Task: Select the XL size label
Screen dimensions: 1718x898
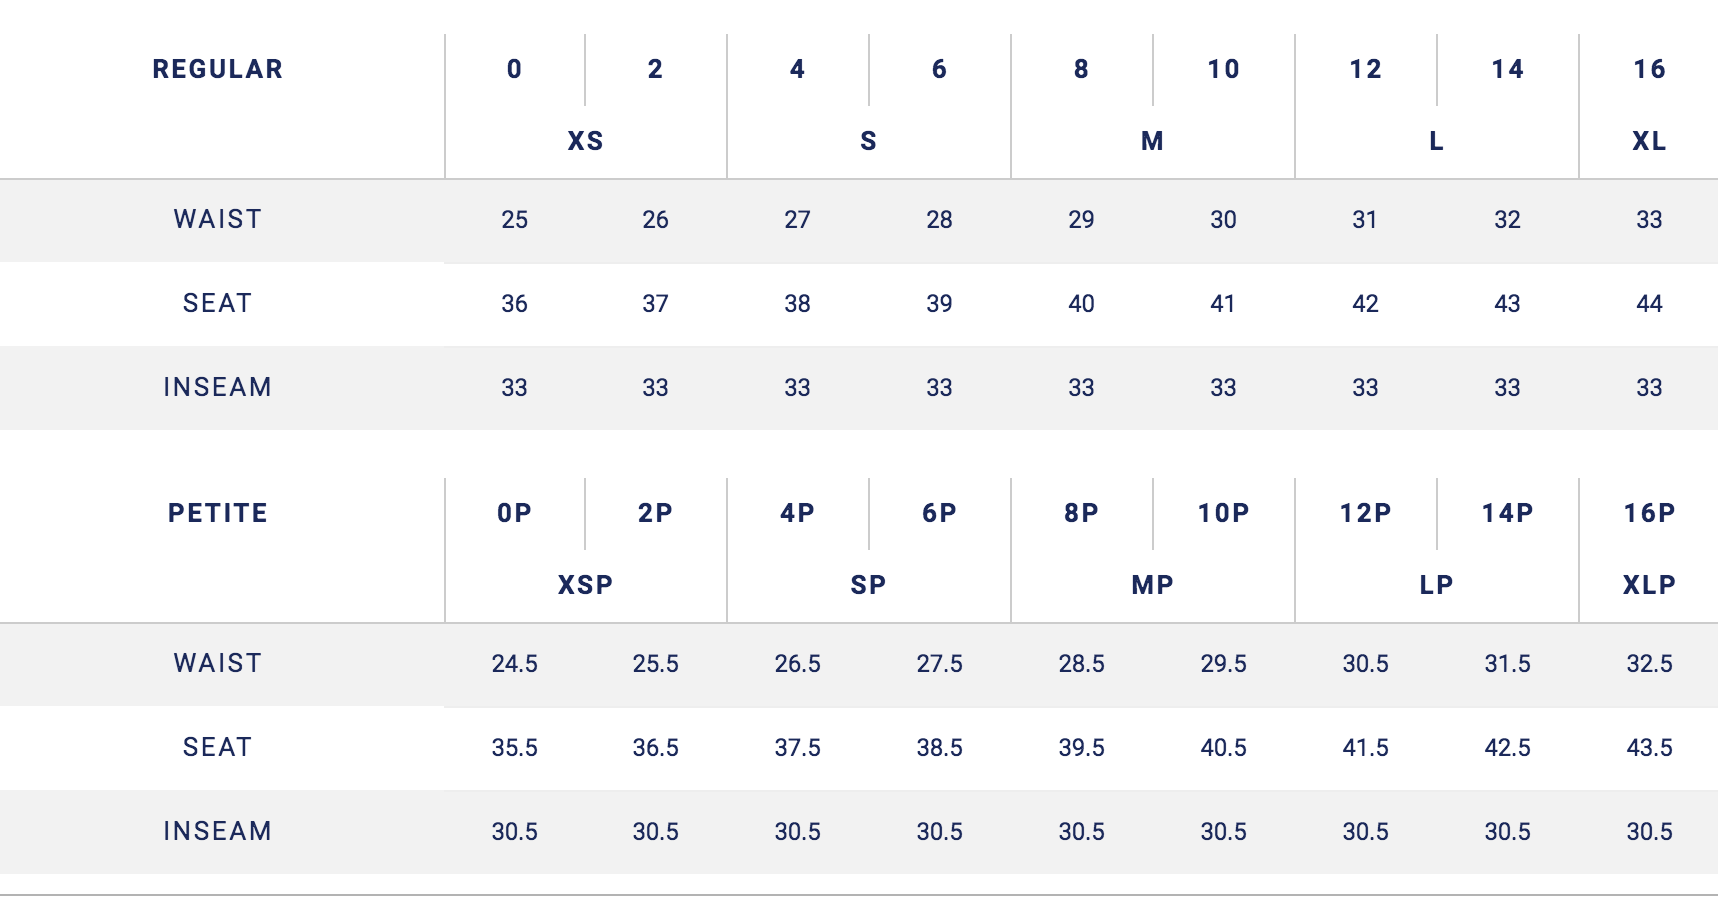Action: (x=1648, y=141)
